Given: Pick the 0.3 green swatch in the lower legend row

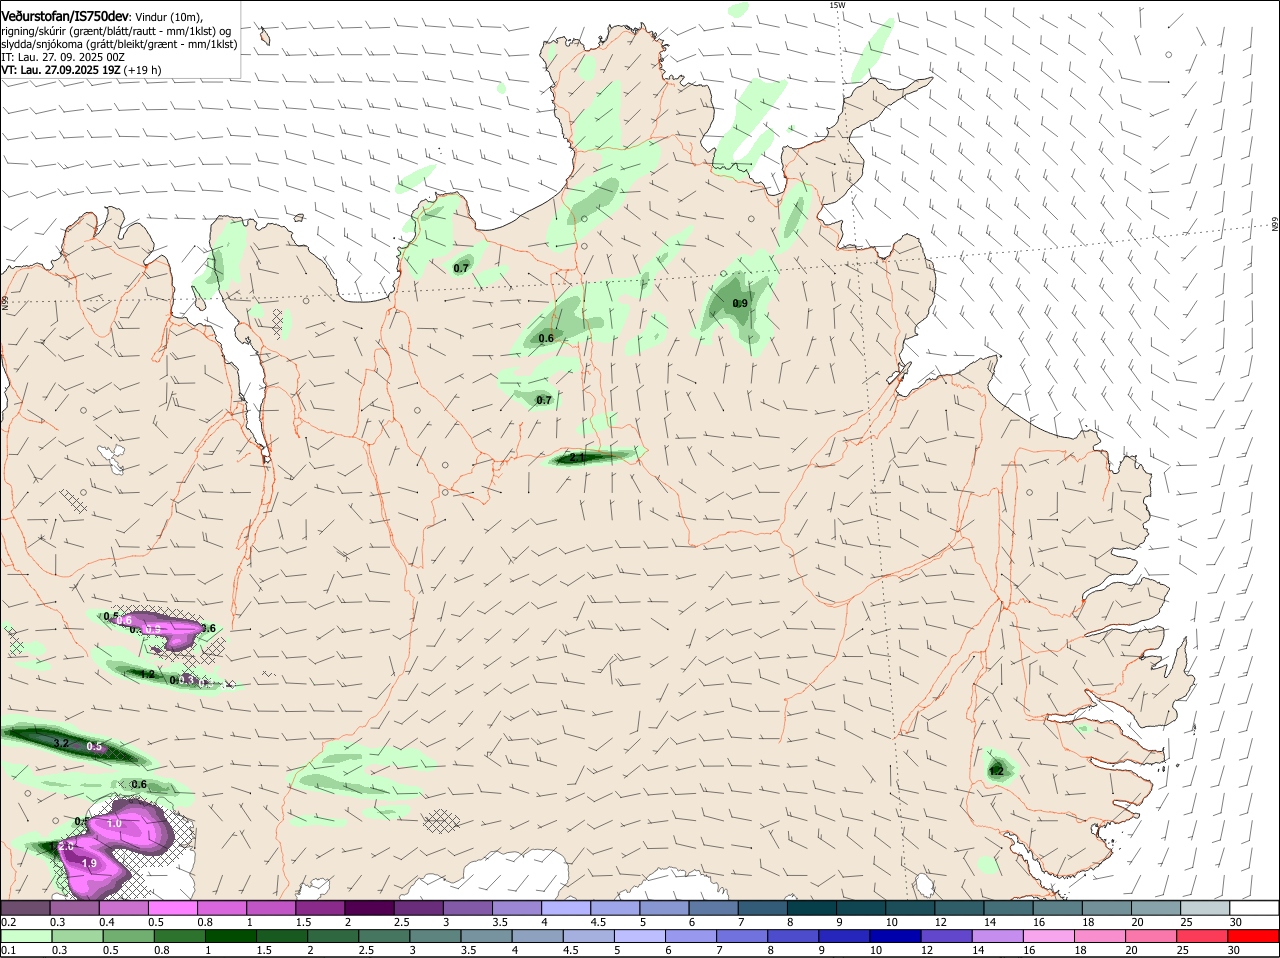Looking at the screenshot, I should pyautogui.click(x=77, y=936).
